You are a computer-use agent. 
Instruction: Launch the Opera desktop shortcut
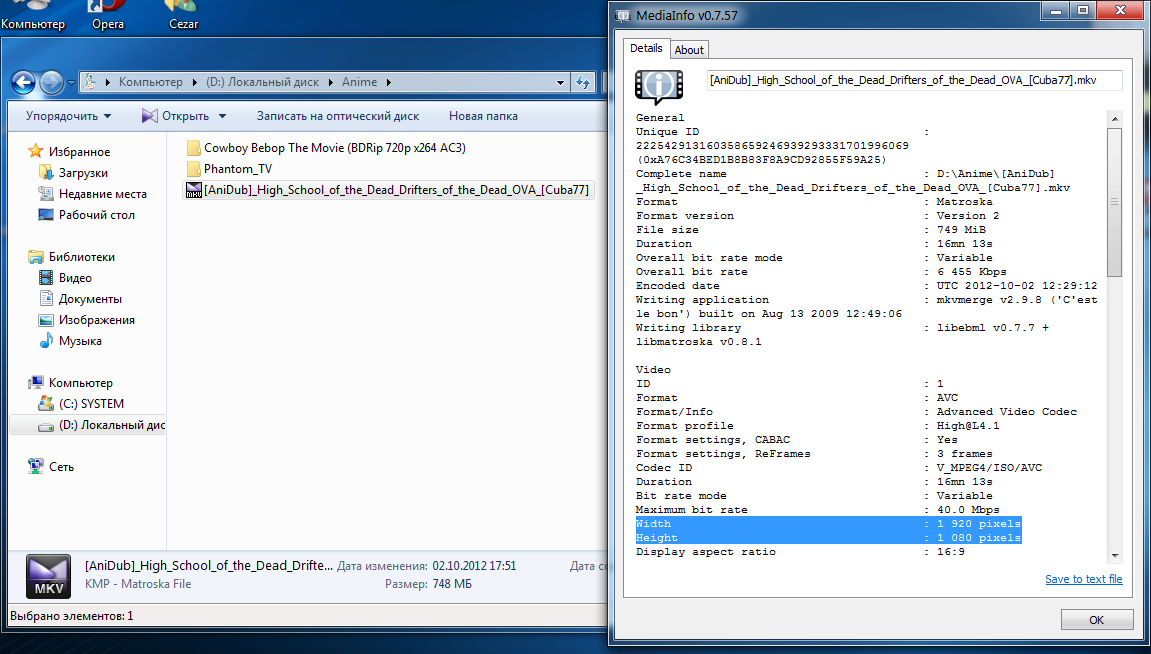108,16
